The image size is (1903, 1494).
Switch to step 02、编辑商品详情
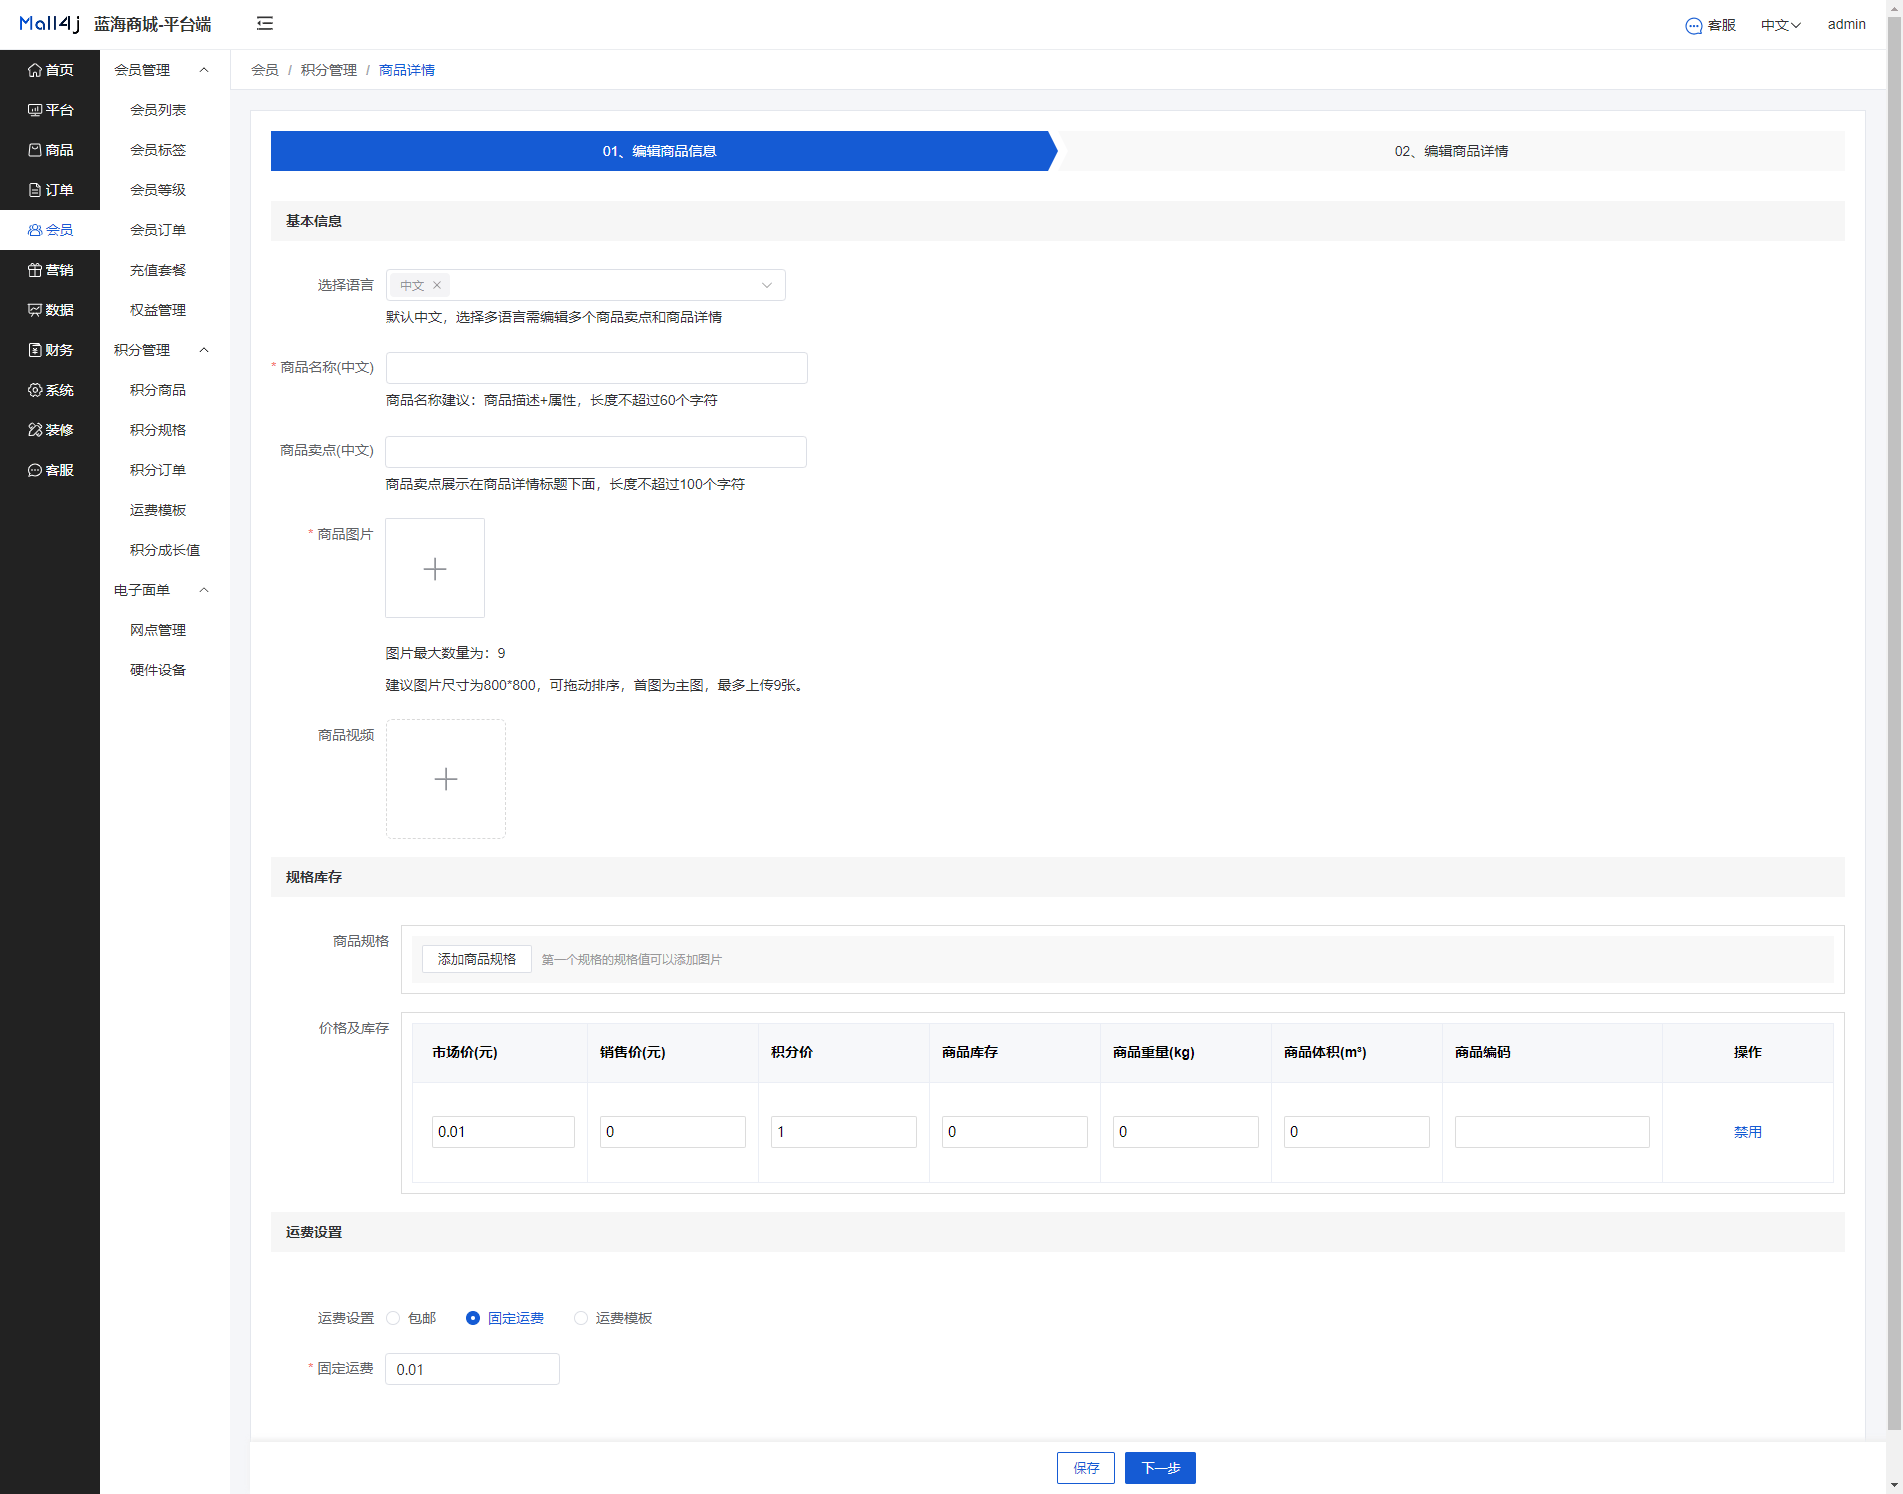[1451, 151]
